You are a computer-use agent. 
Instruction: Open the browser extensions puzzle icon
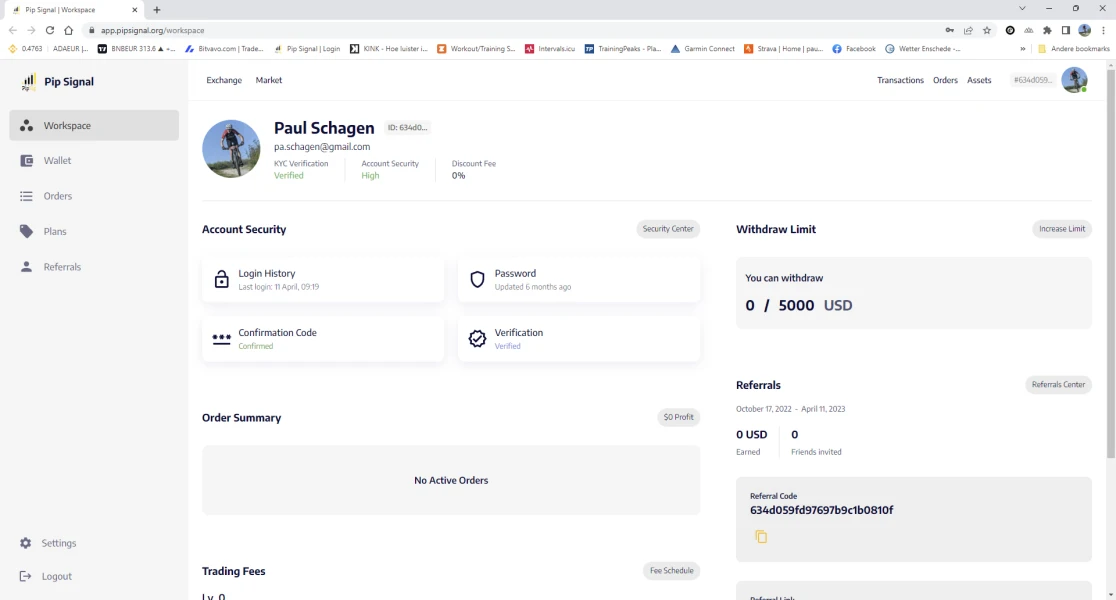point(1047,31)
